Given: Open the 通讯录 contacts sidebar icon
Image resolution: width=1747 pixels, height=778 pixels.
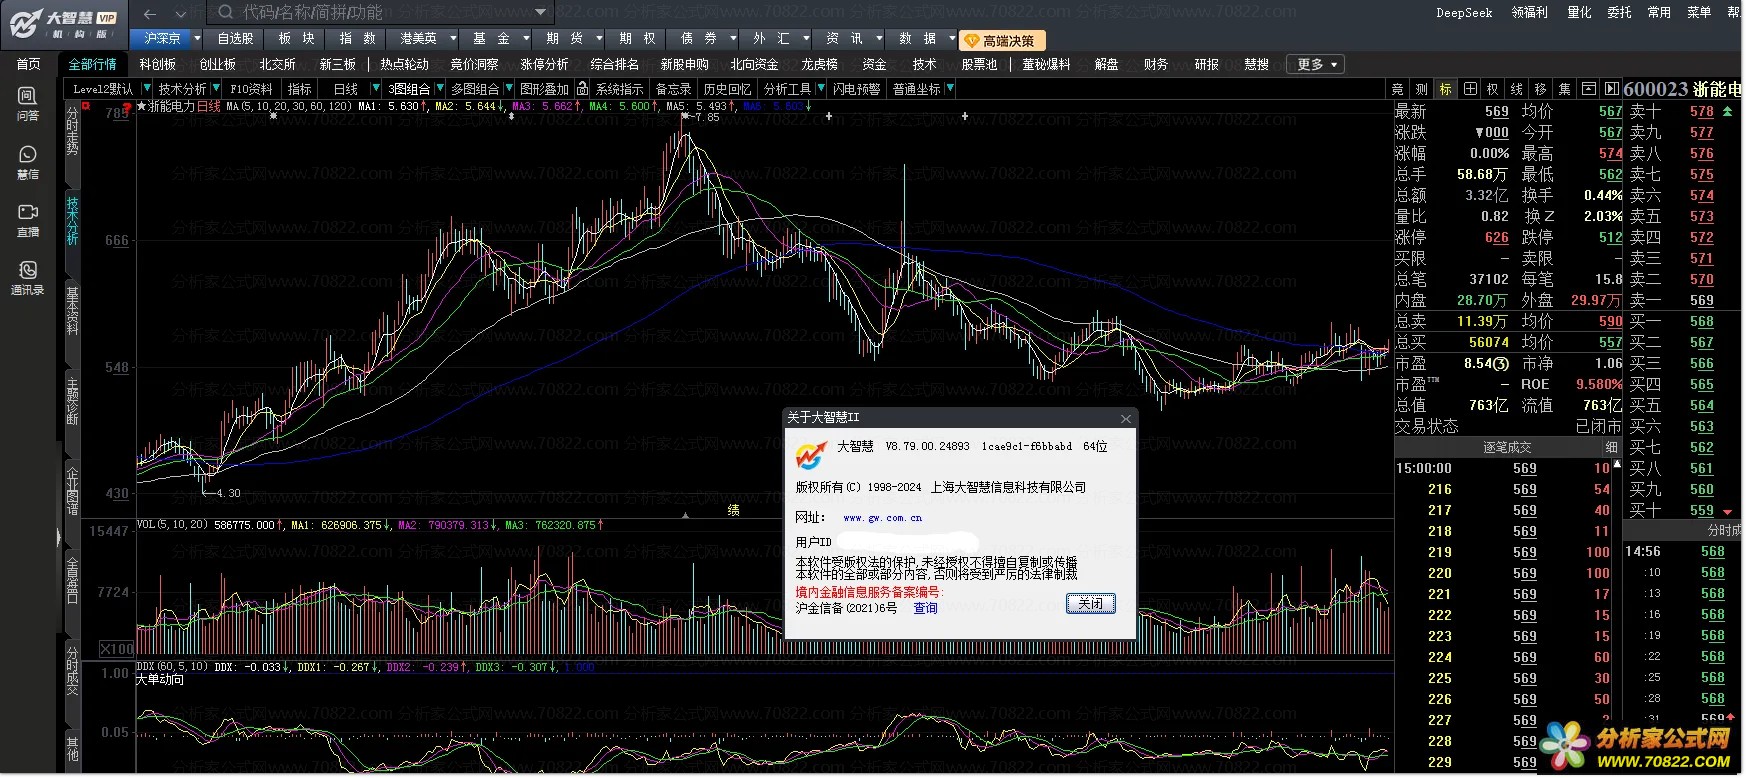Looking at the screenshot, I should [28, 278].
